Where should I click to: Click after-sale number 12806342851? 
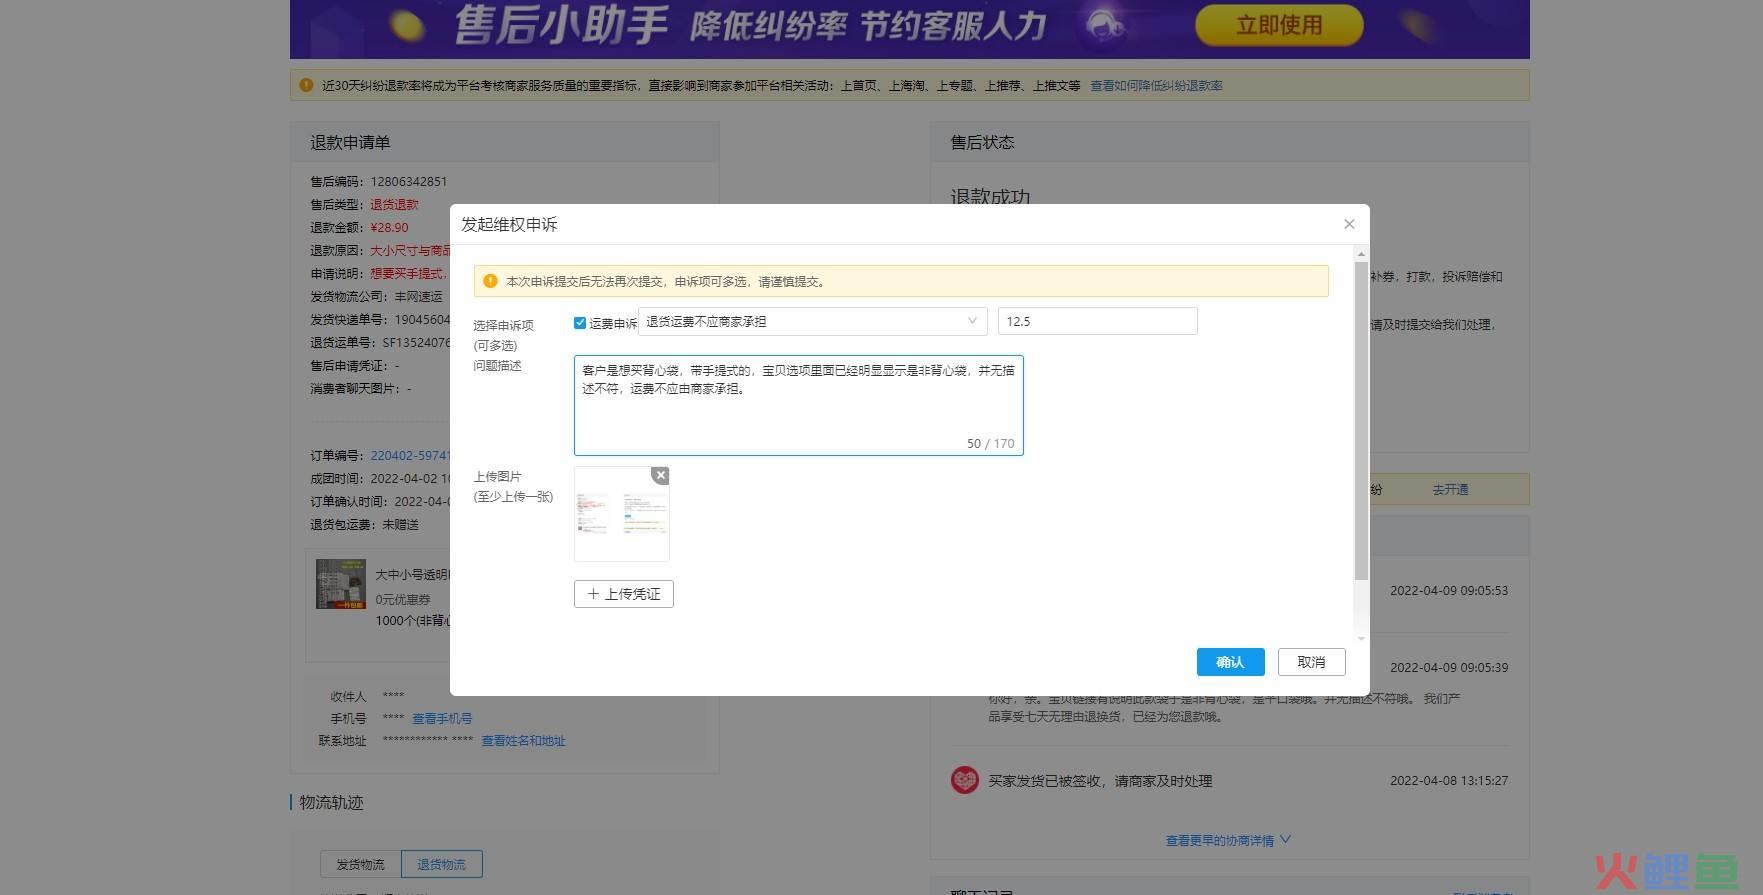click(x=408, y=181)
